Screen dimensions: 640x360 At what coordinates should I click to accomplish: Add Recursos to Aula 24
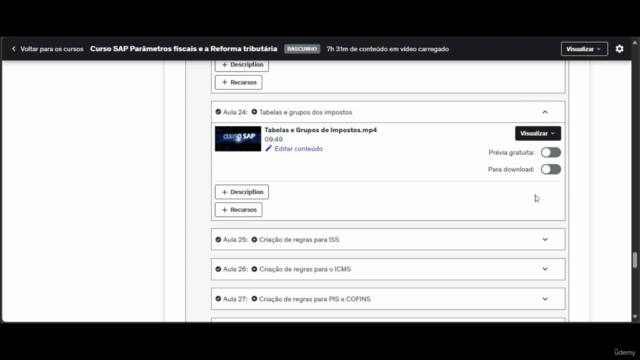click(238, 210)
